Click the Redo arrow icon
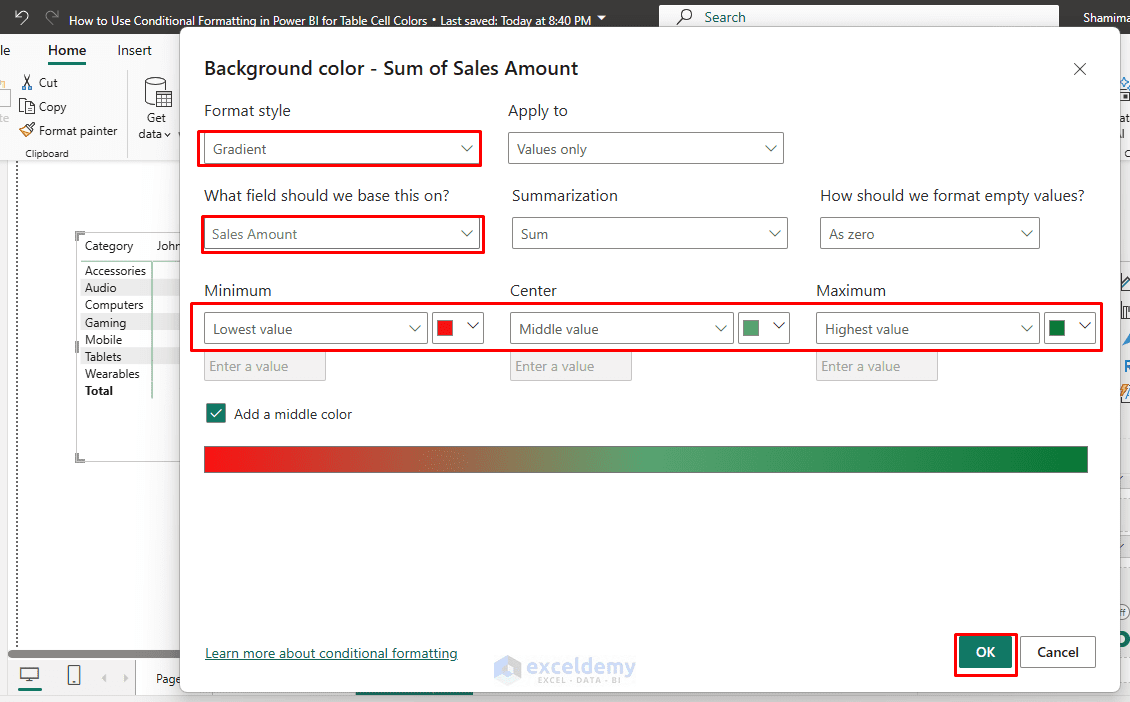Screen dimensions: 1130x702 (x=51, y=17)
